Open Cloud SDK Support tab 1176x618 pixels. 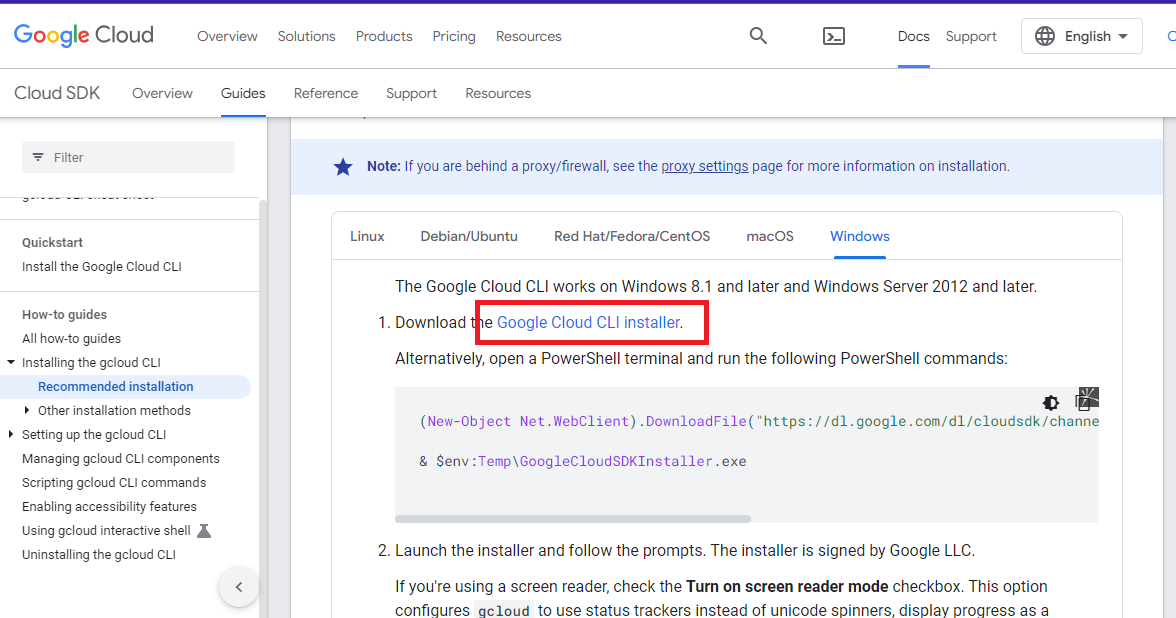click(411, 93)
